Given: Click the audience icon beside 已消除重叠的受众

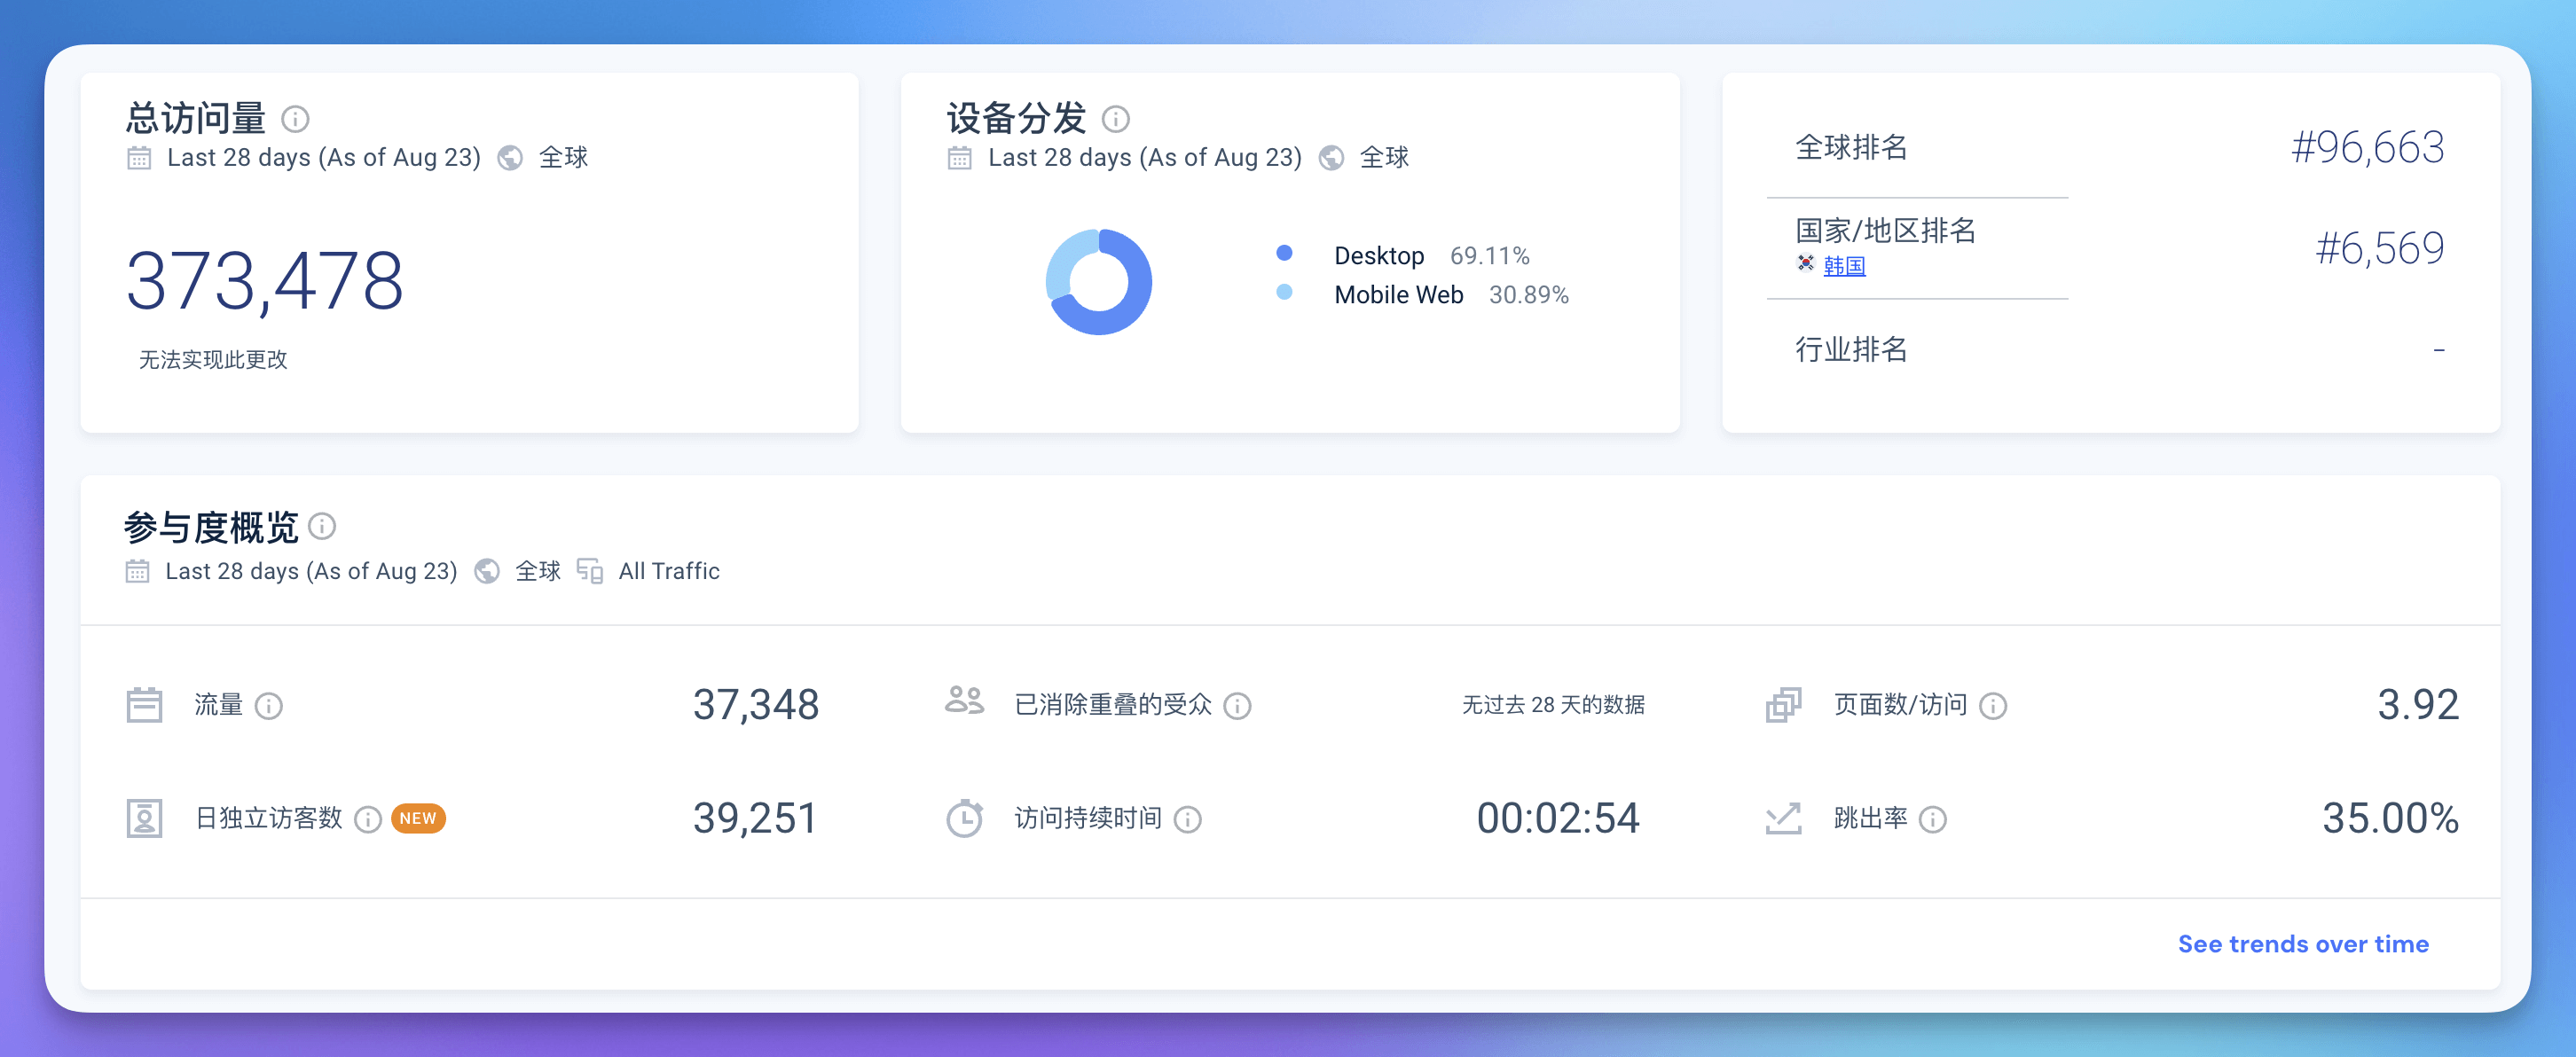Looking at the screenshot, I should (x=963, y=704).
